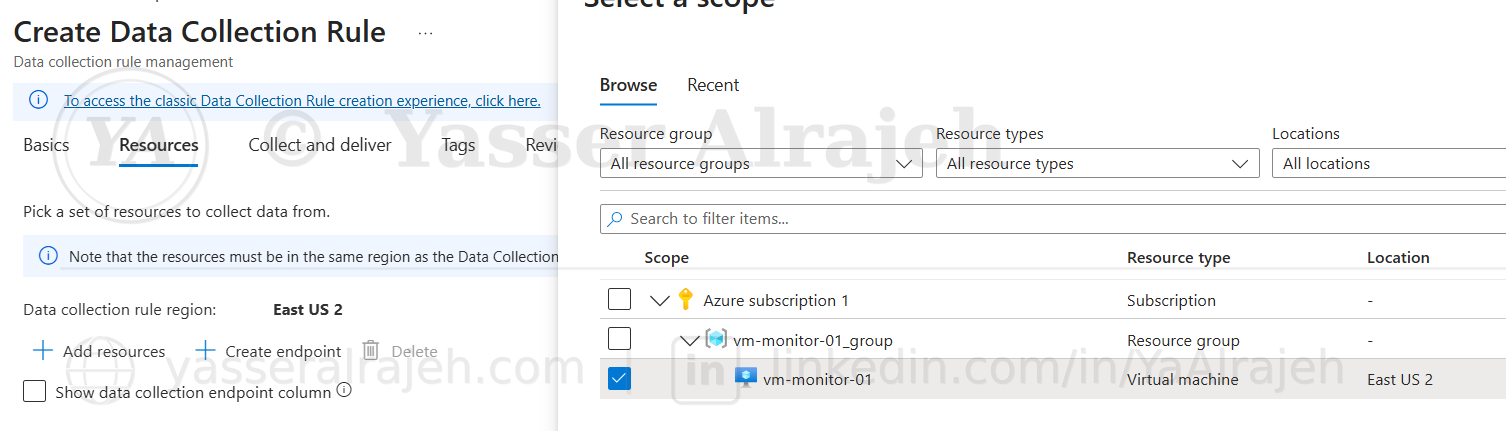Screen dimensions: 1506x431
Task: Click the Subscription resource type cell
Action: coord(1171,300)
